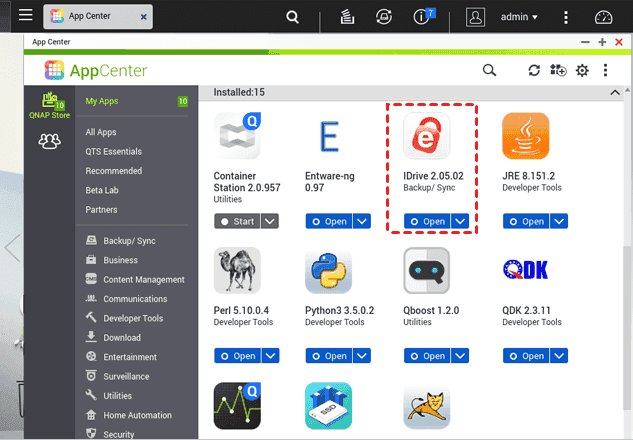Open the IDrive app

coord(427,221)
